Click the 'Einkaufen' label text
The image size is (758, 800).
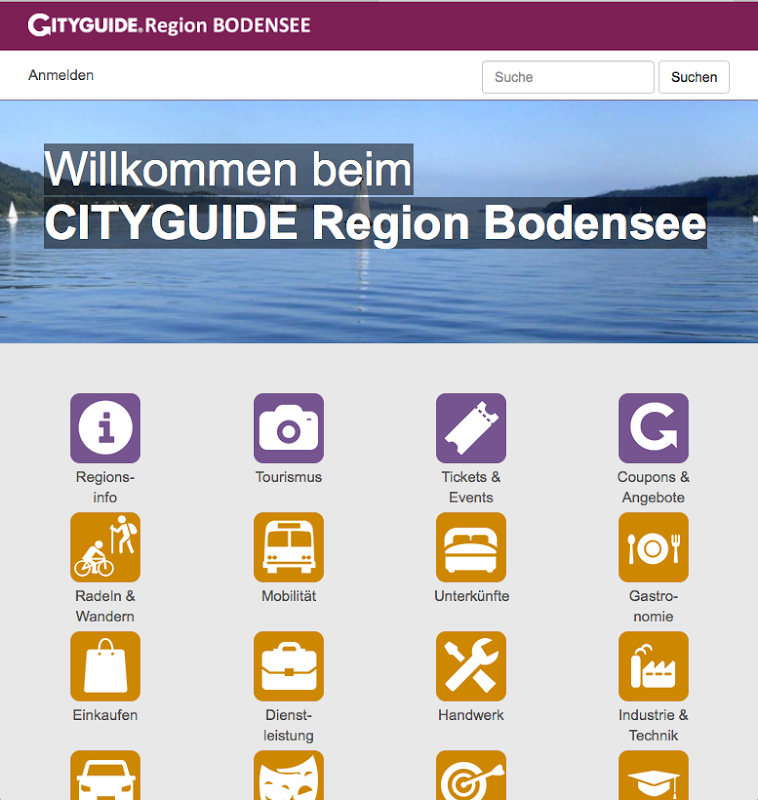pos(105,715)
